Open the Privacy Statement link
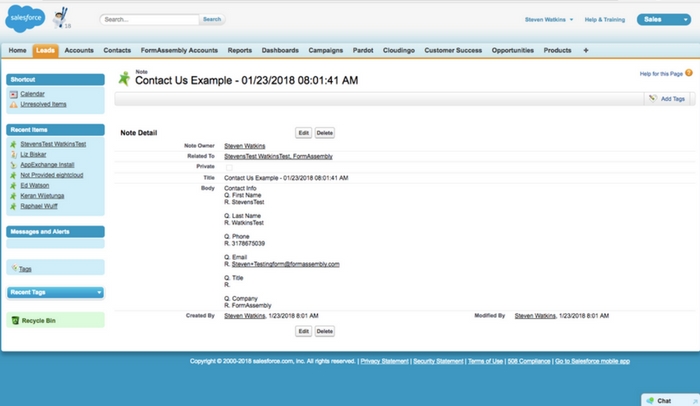Screen dimensions: 700x406 (384, 361)
